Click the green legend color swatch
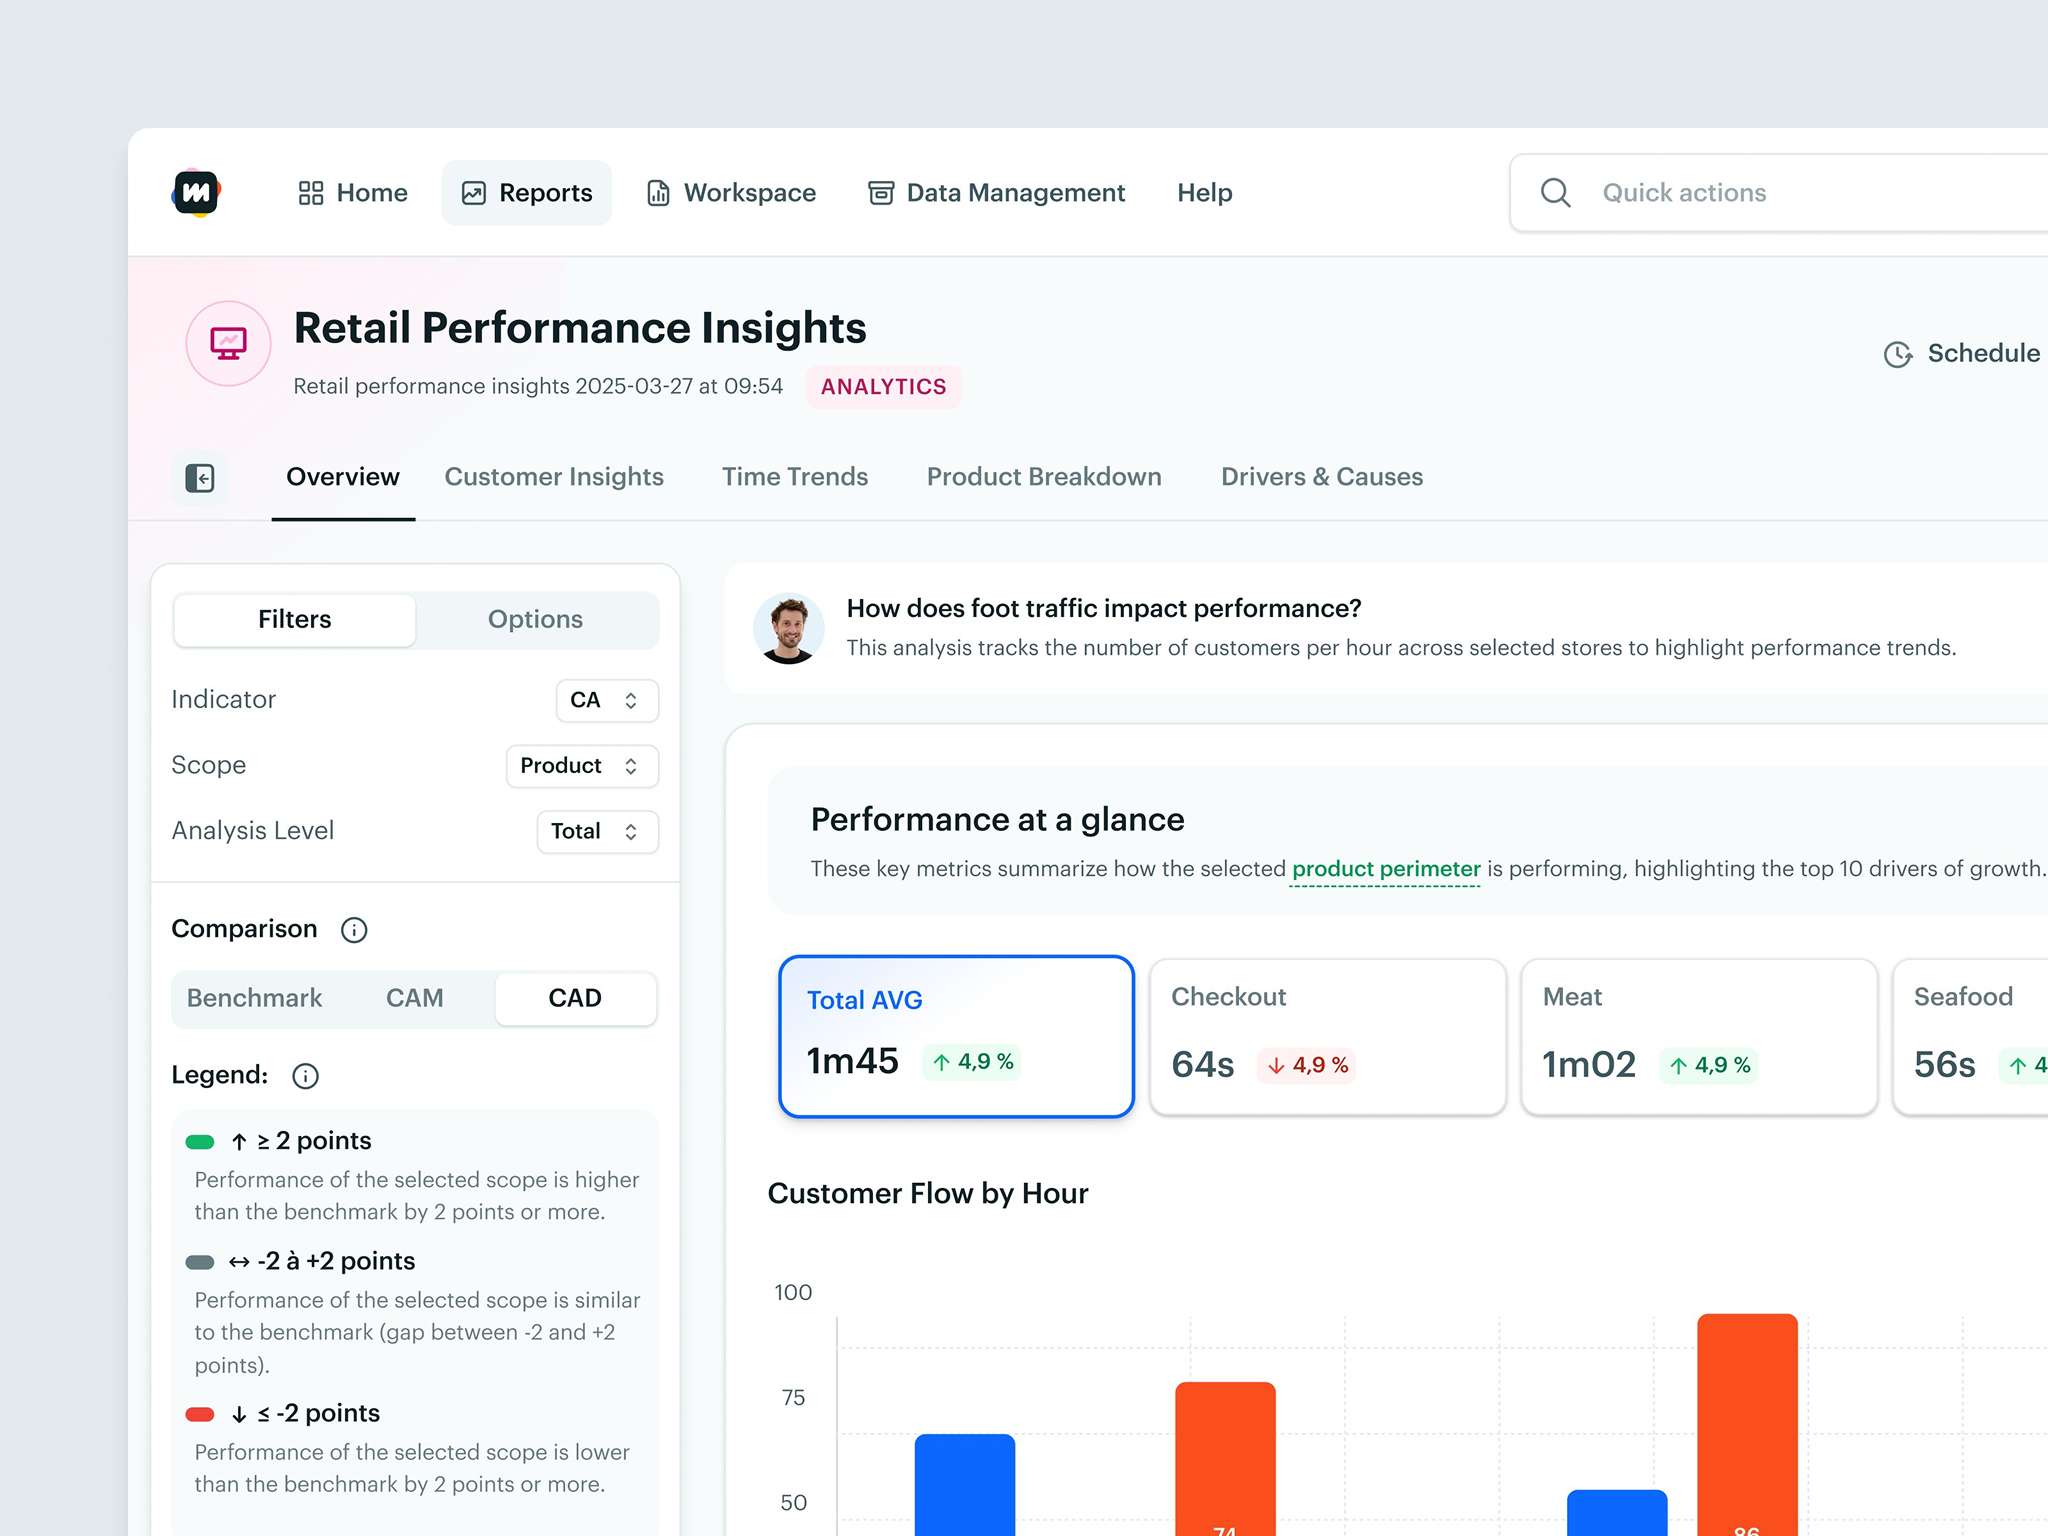Viewport: 2048px width, 1536px height. pyautogui.click(x=200, y=1142)
